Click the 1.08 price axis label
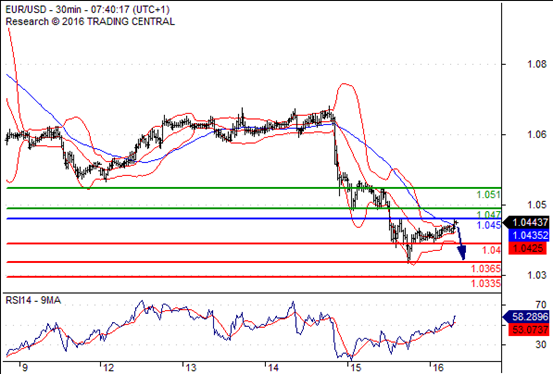 (x=537, y=64)
